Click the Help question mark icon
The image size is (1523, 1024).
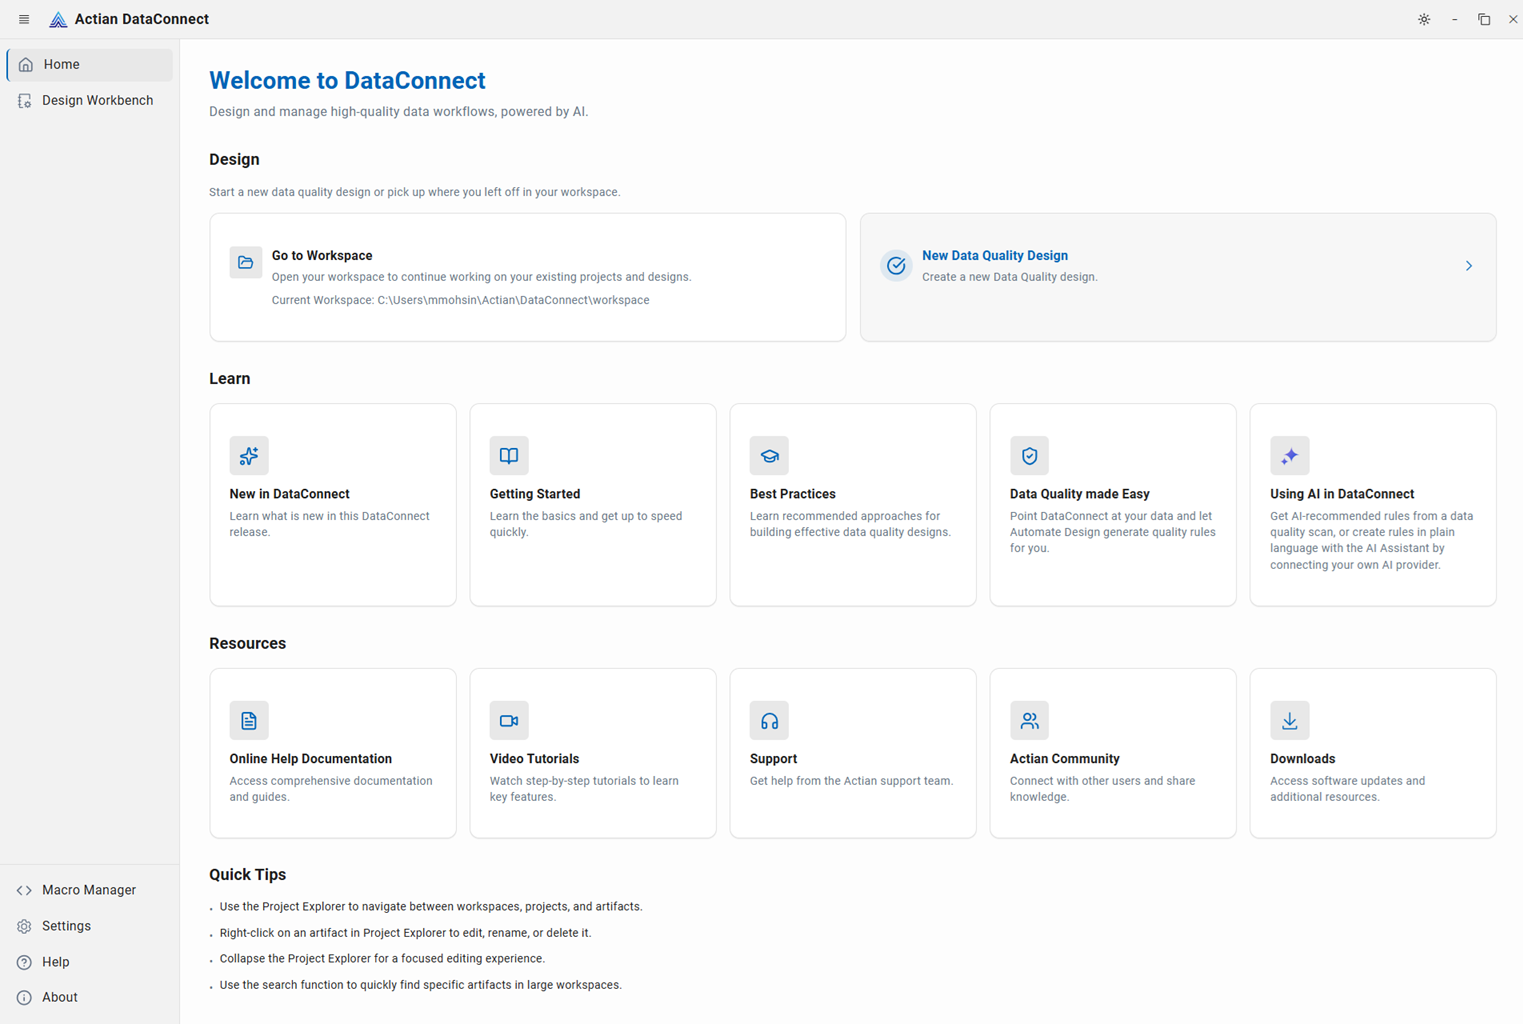point(24,962)
